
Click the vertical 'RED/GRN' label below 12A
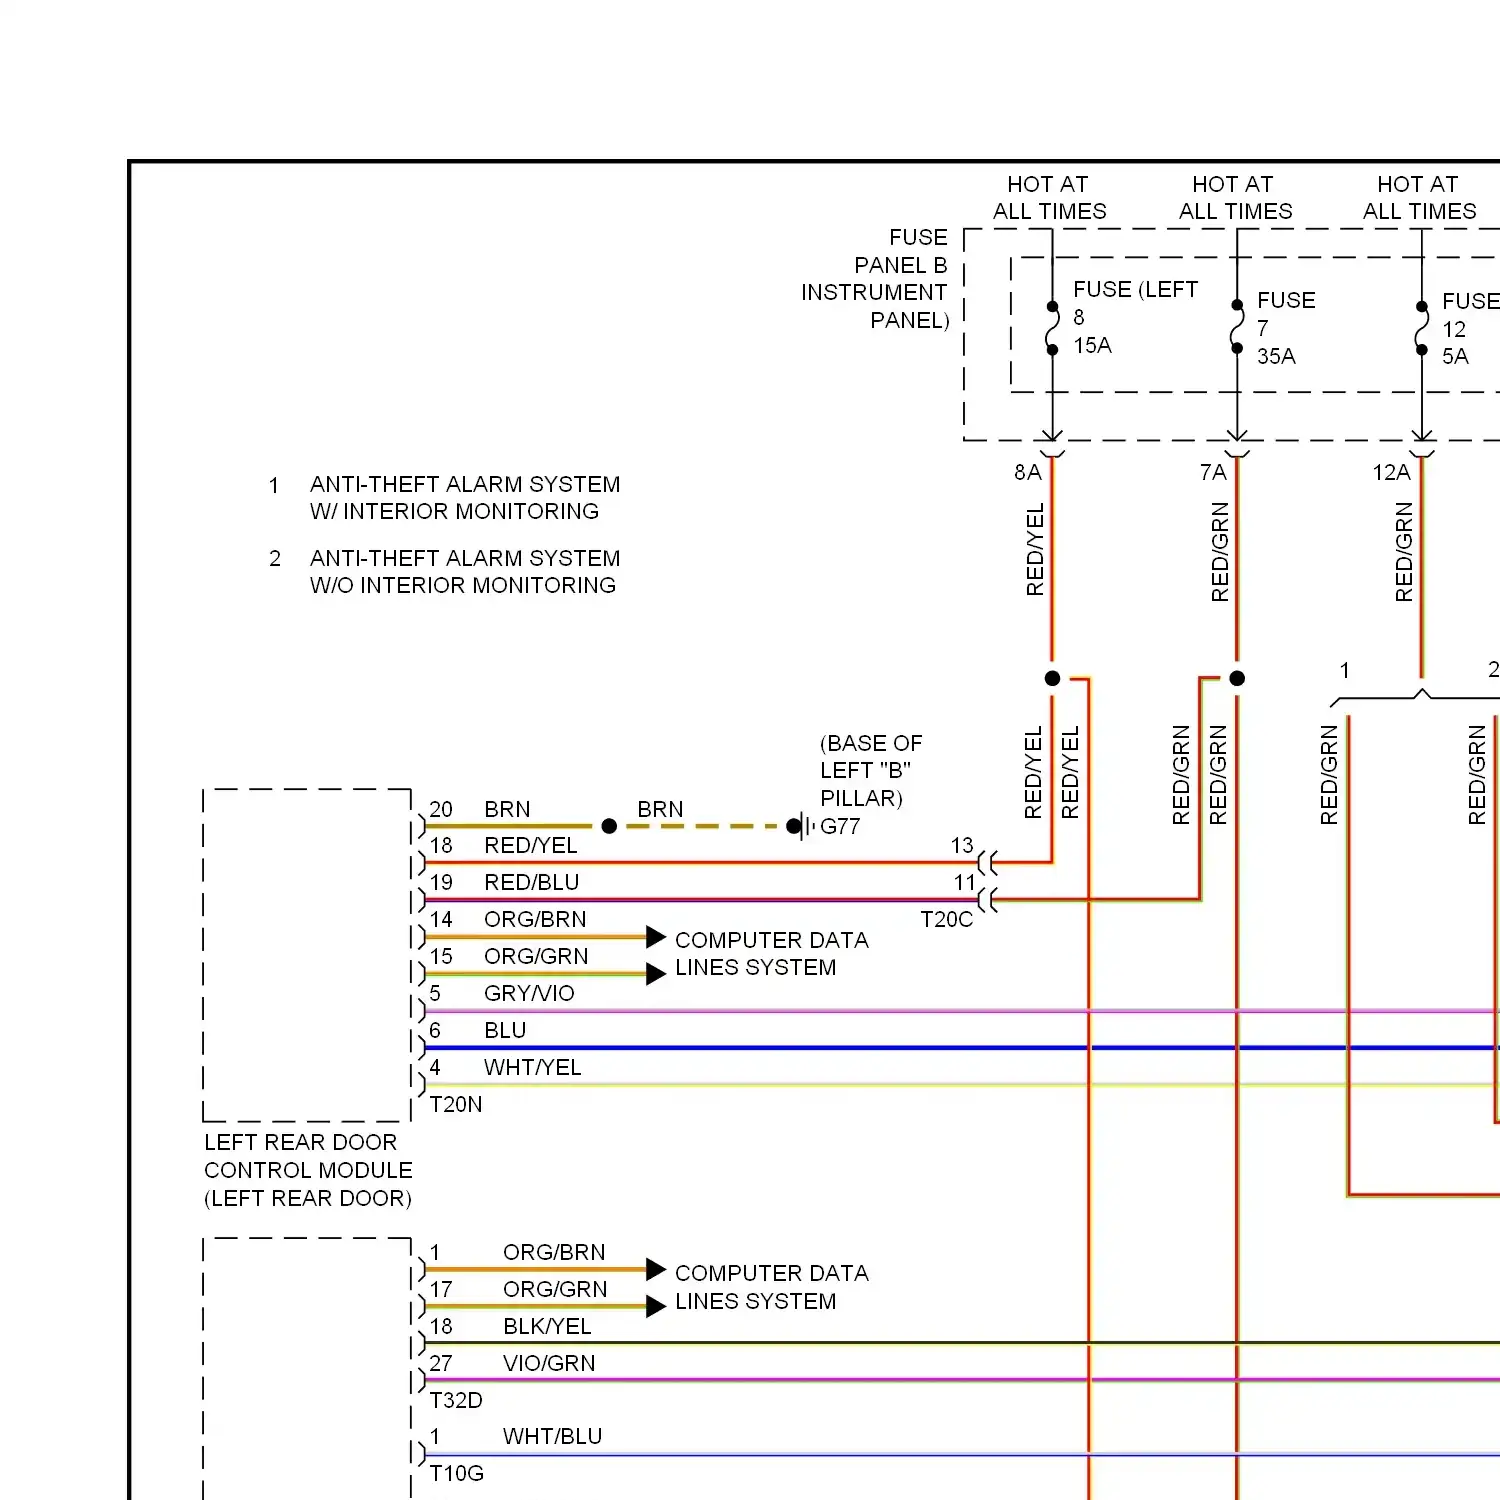tap(1404, 552)
